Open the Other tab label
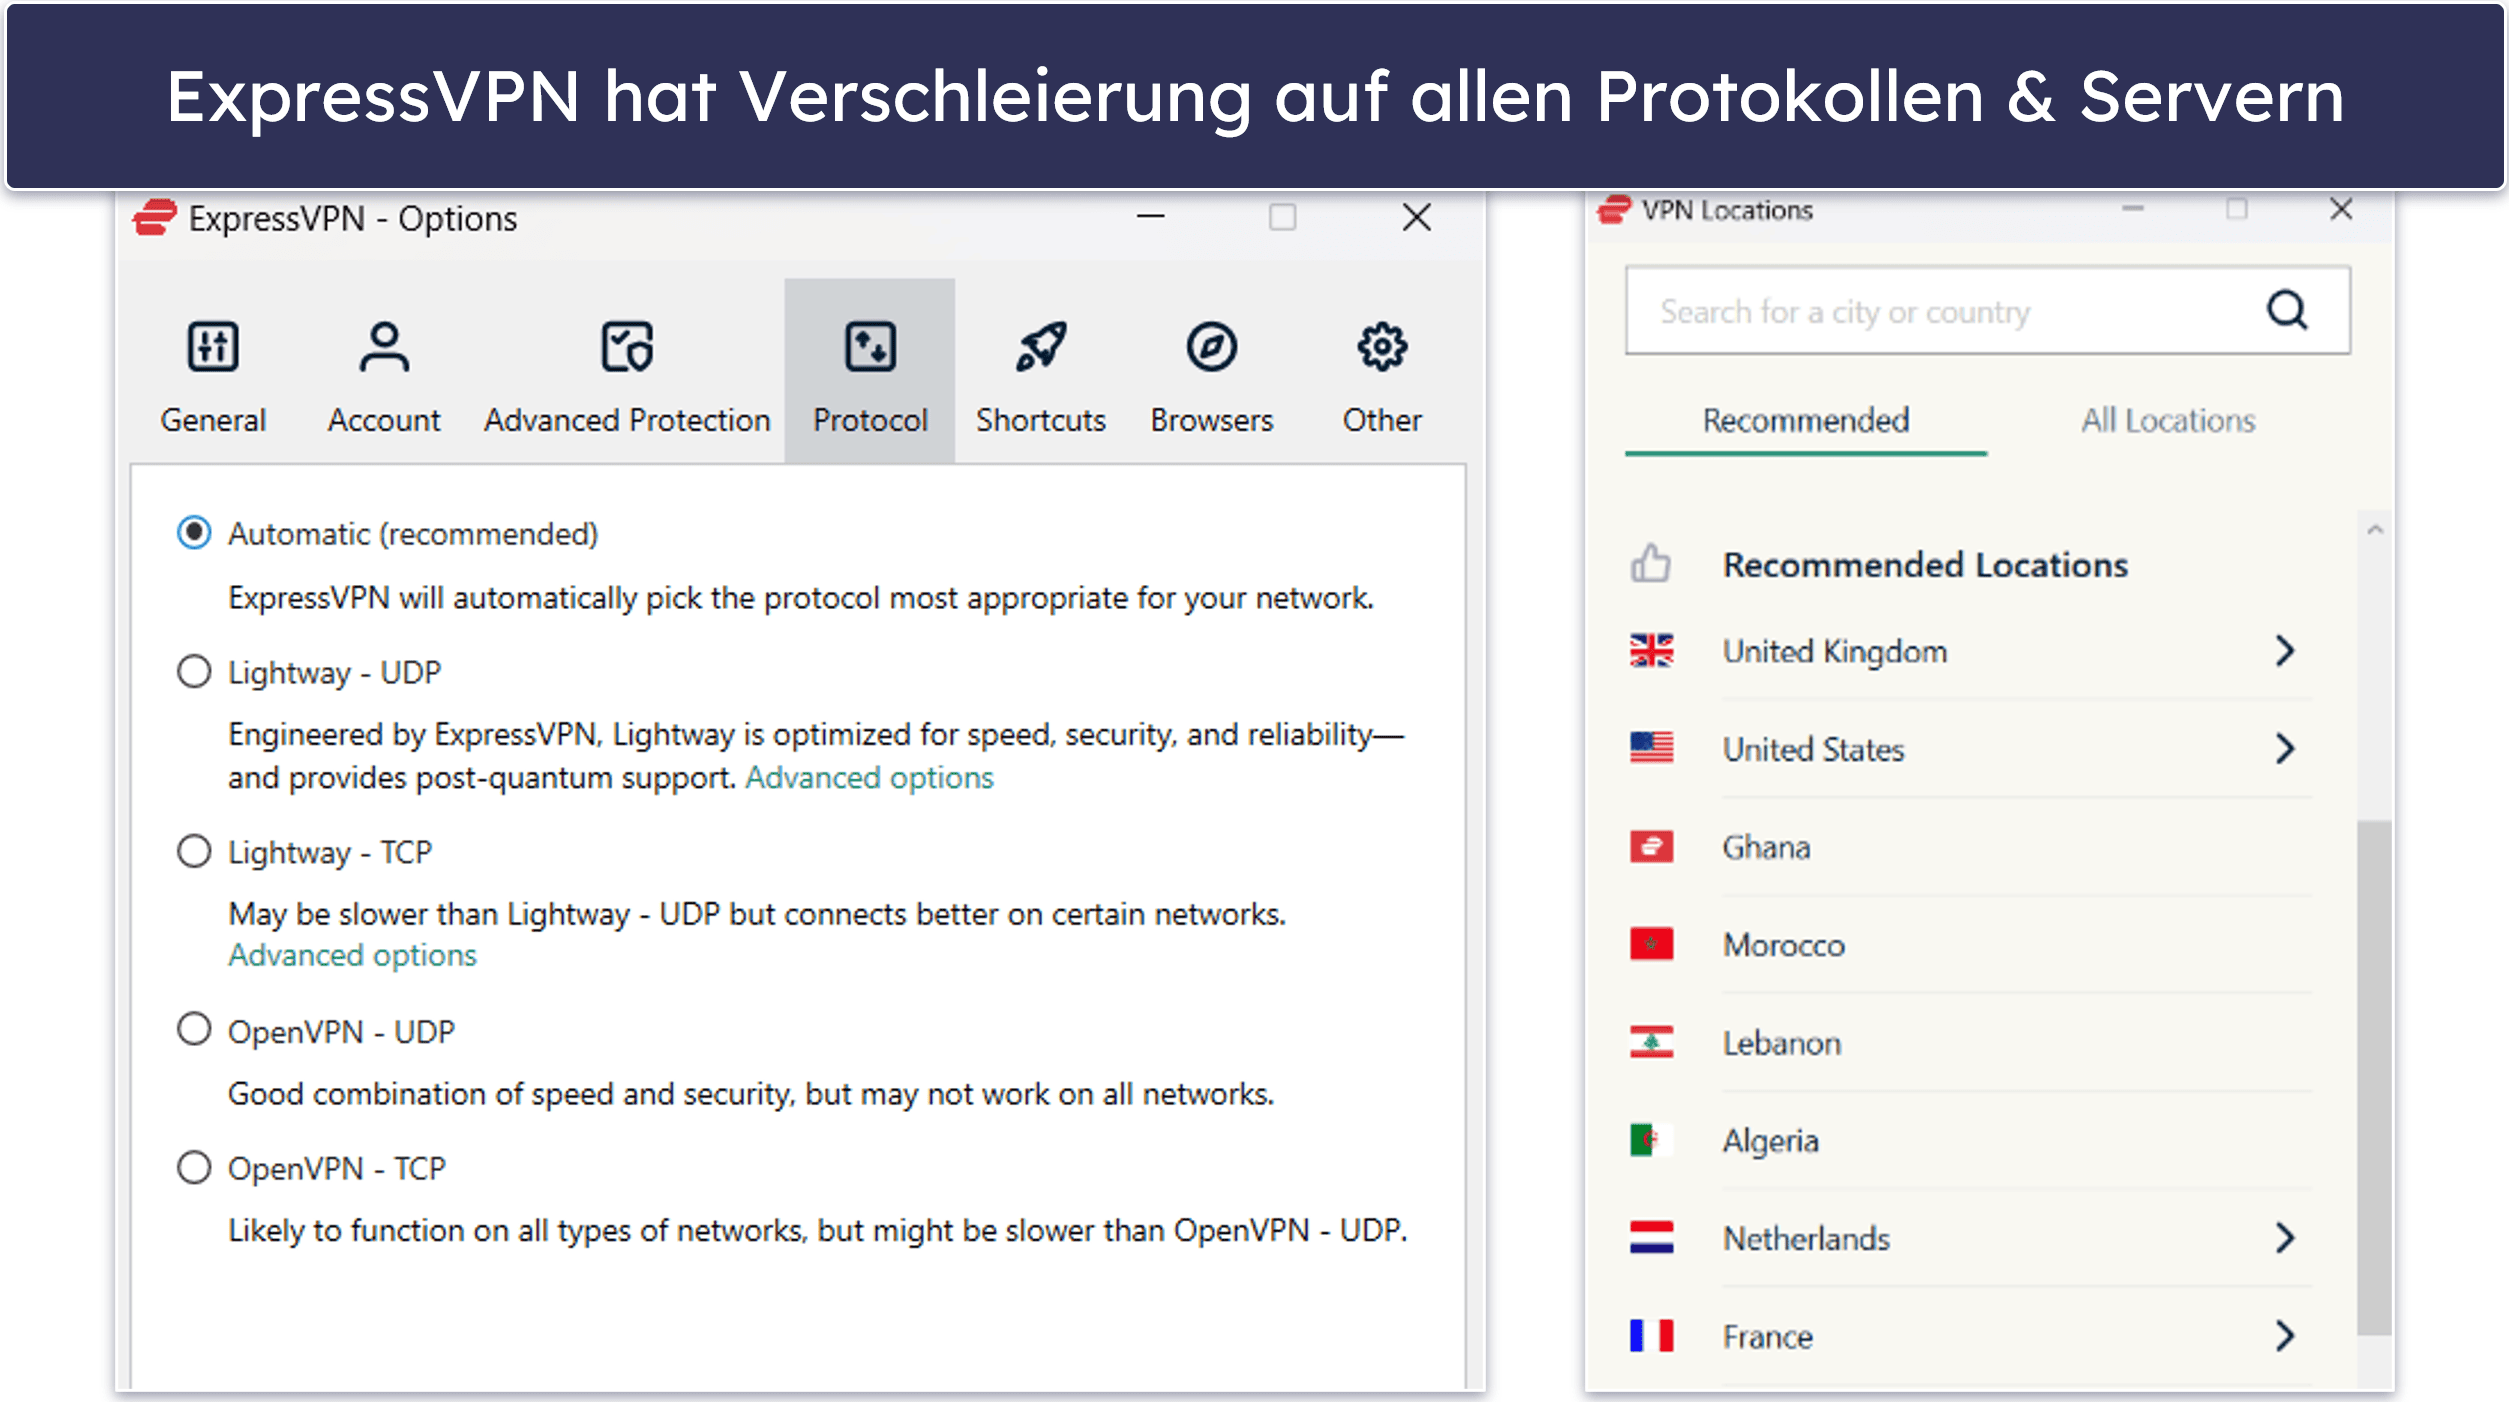The width and height of the screenshot is (2509, 1402). point(1382,421)
